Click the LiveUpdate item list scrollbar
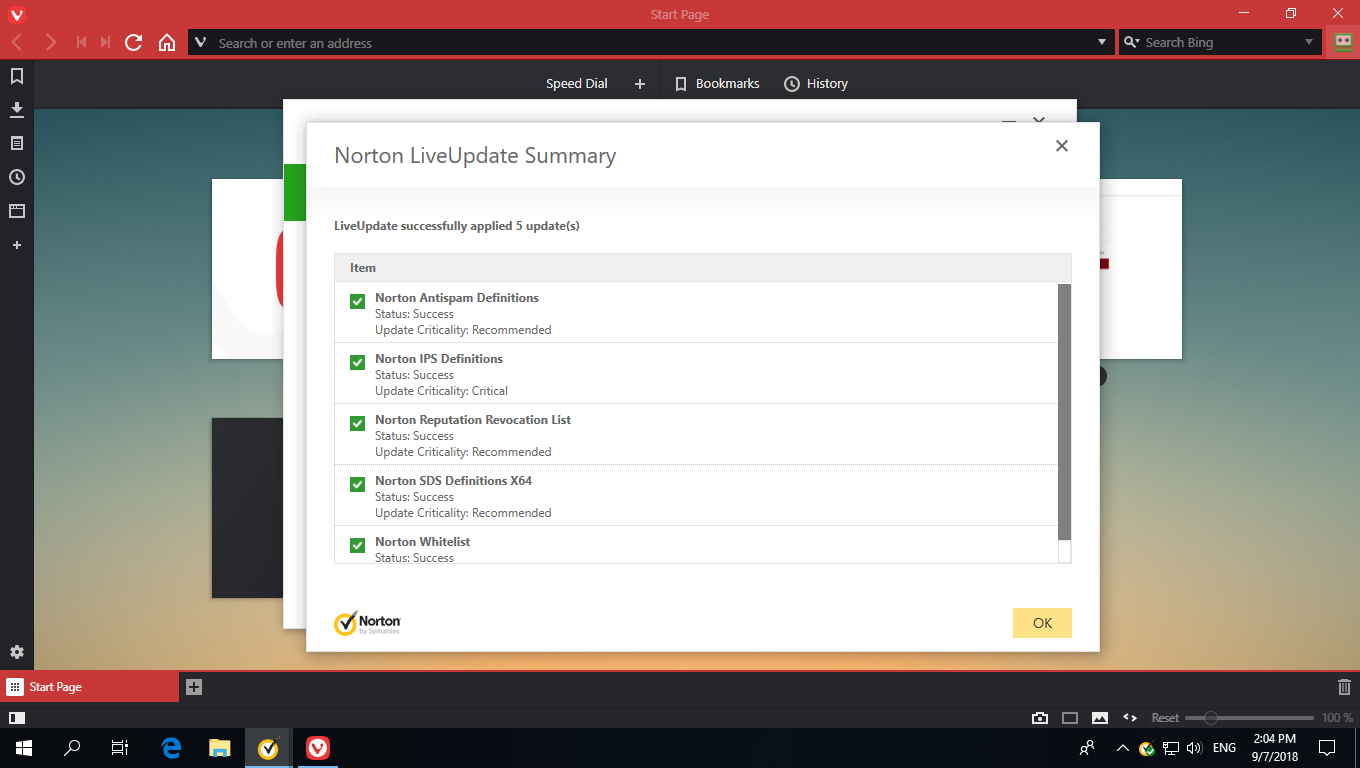The width and height of the screenshot is (1360, 768). [1064, 412]
